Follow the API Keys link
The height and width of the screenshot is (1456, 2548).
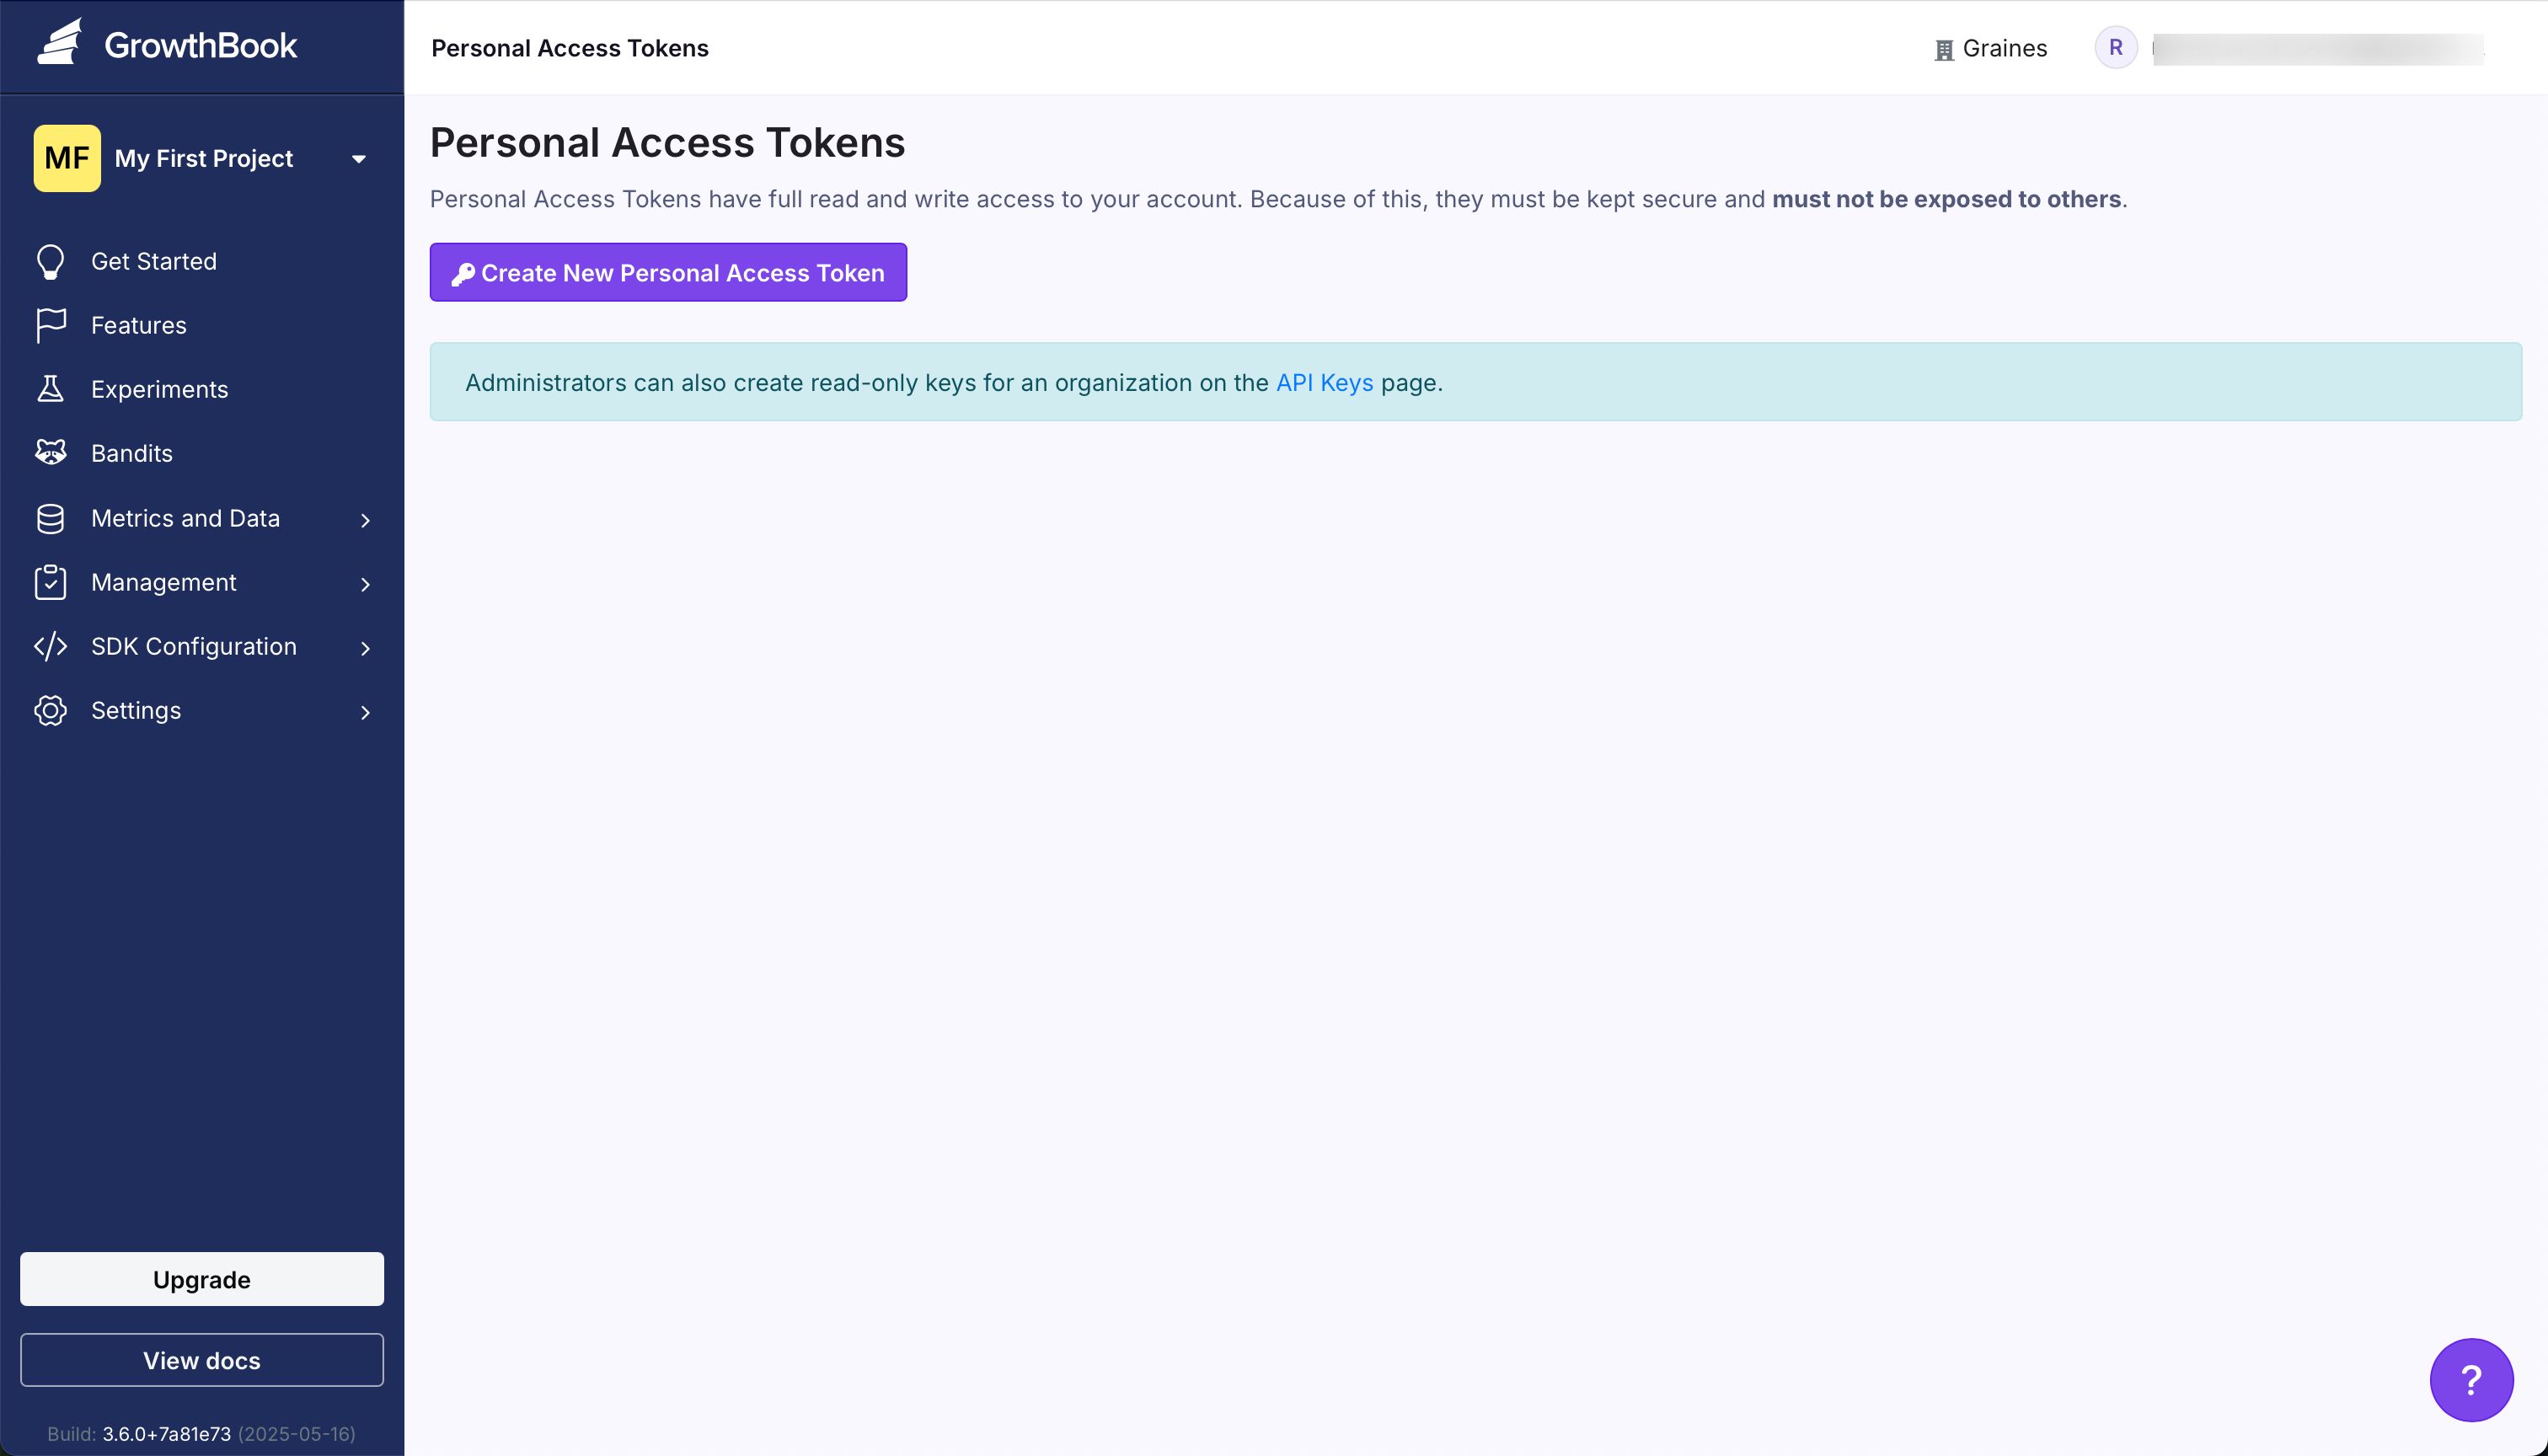[1324, 382]
